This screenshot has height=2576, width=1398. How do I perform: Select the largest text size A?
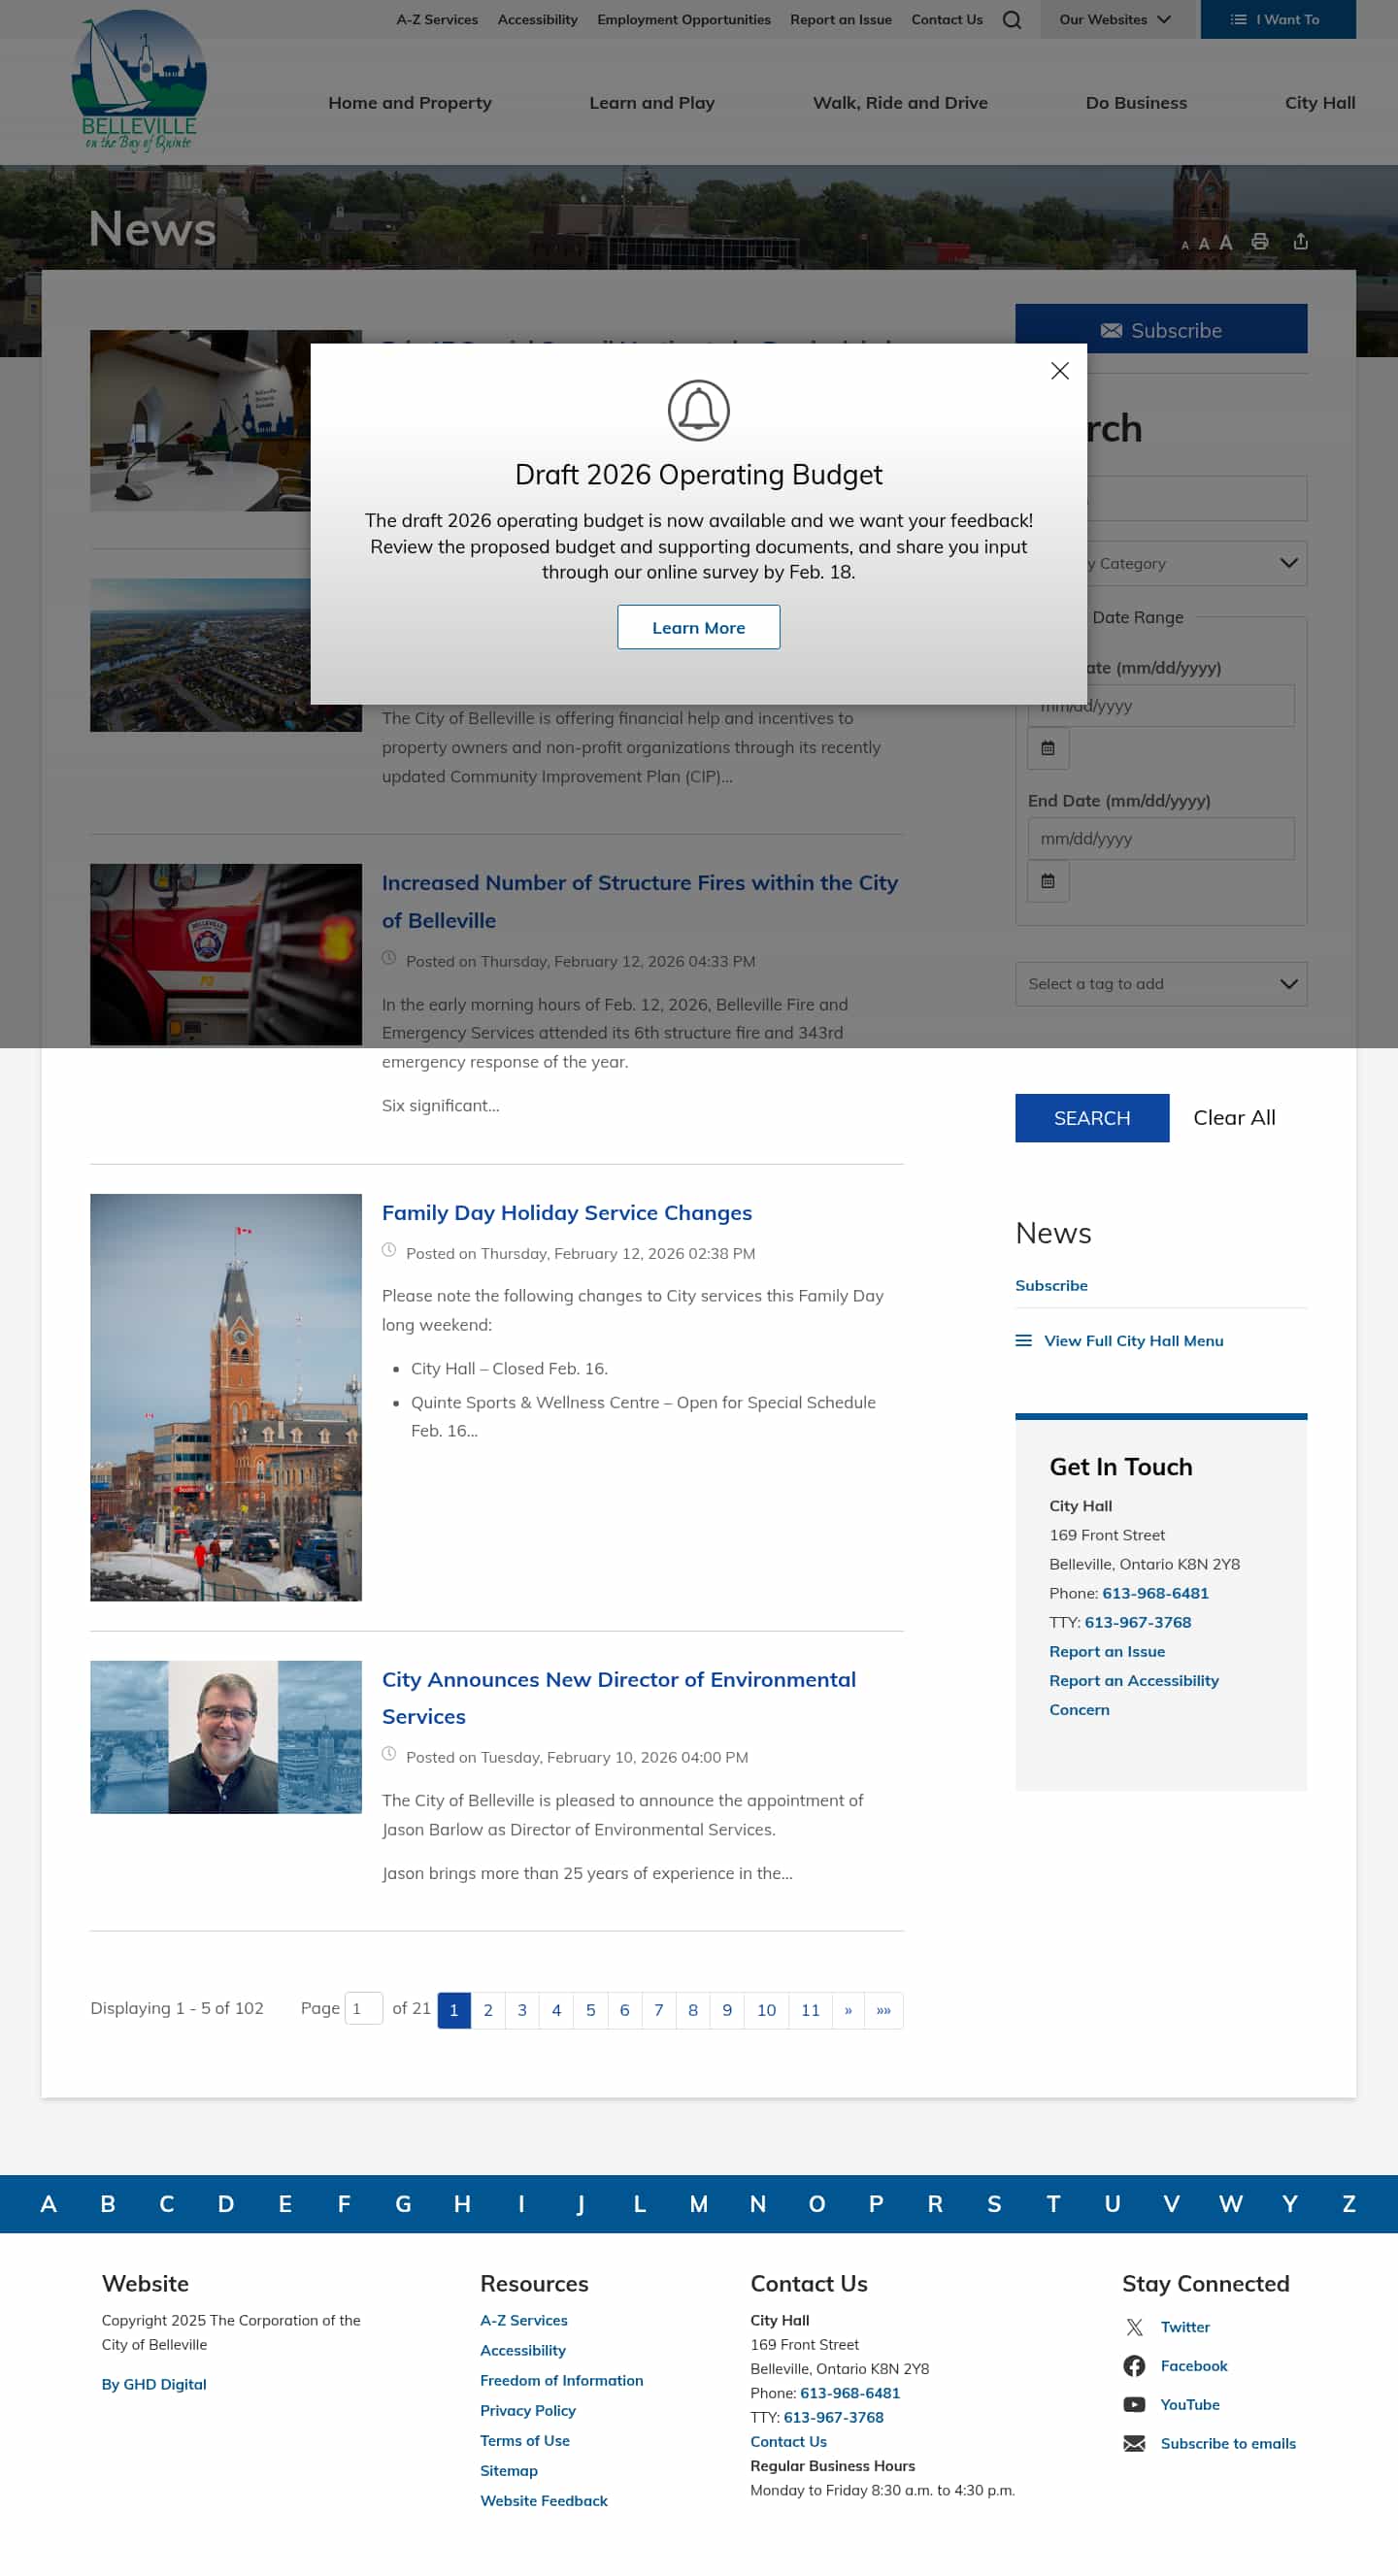click(1225, 242)
